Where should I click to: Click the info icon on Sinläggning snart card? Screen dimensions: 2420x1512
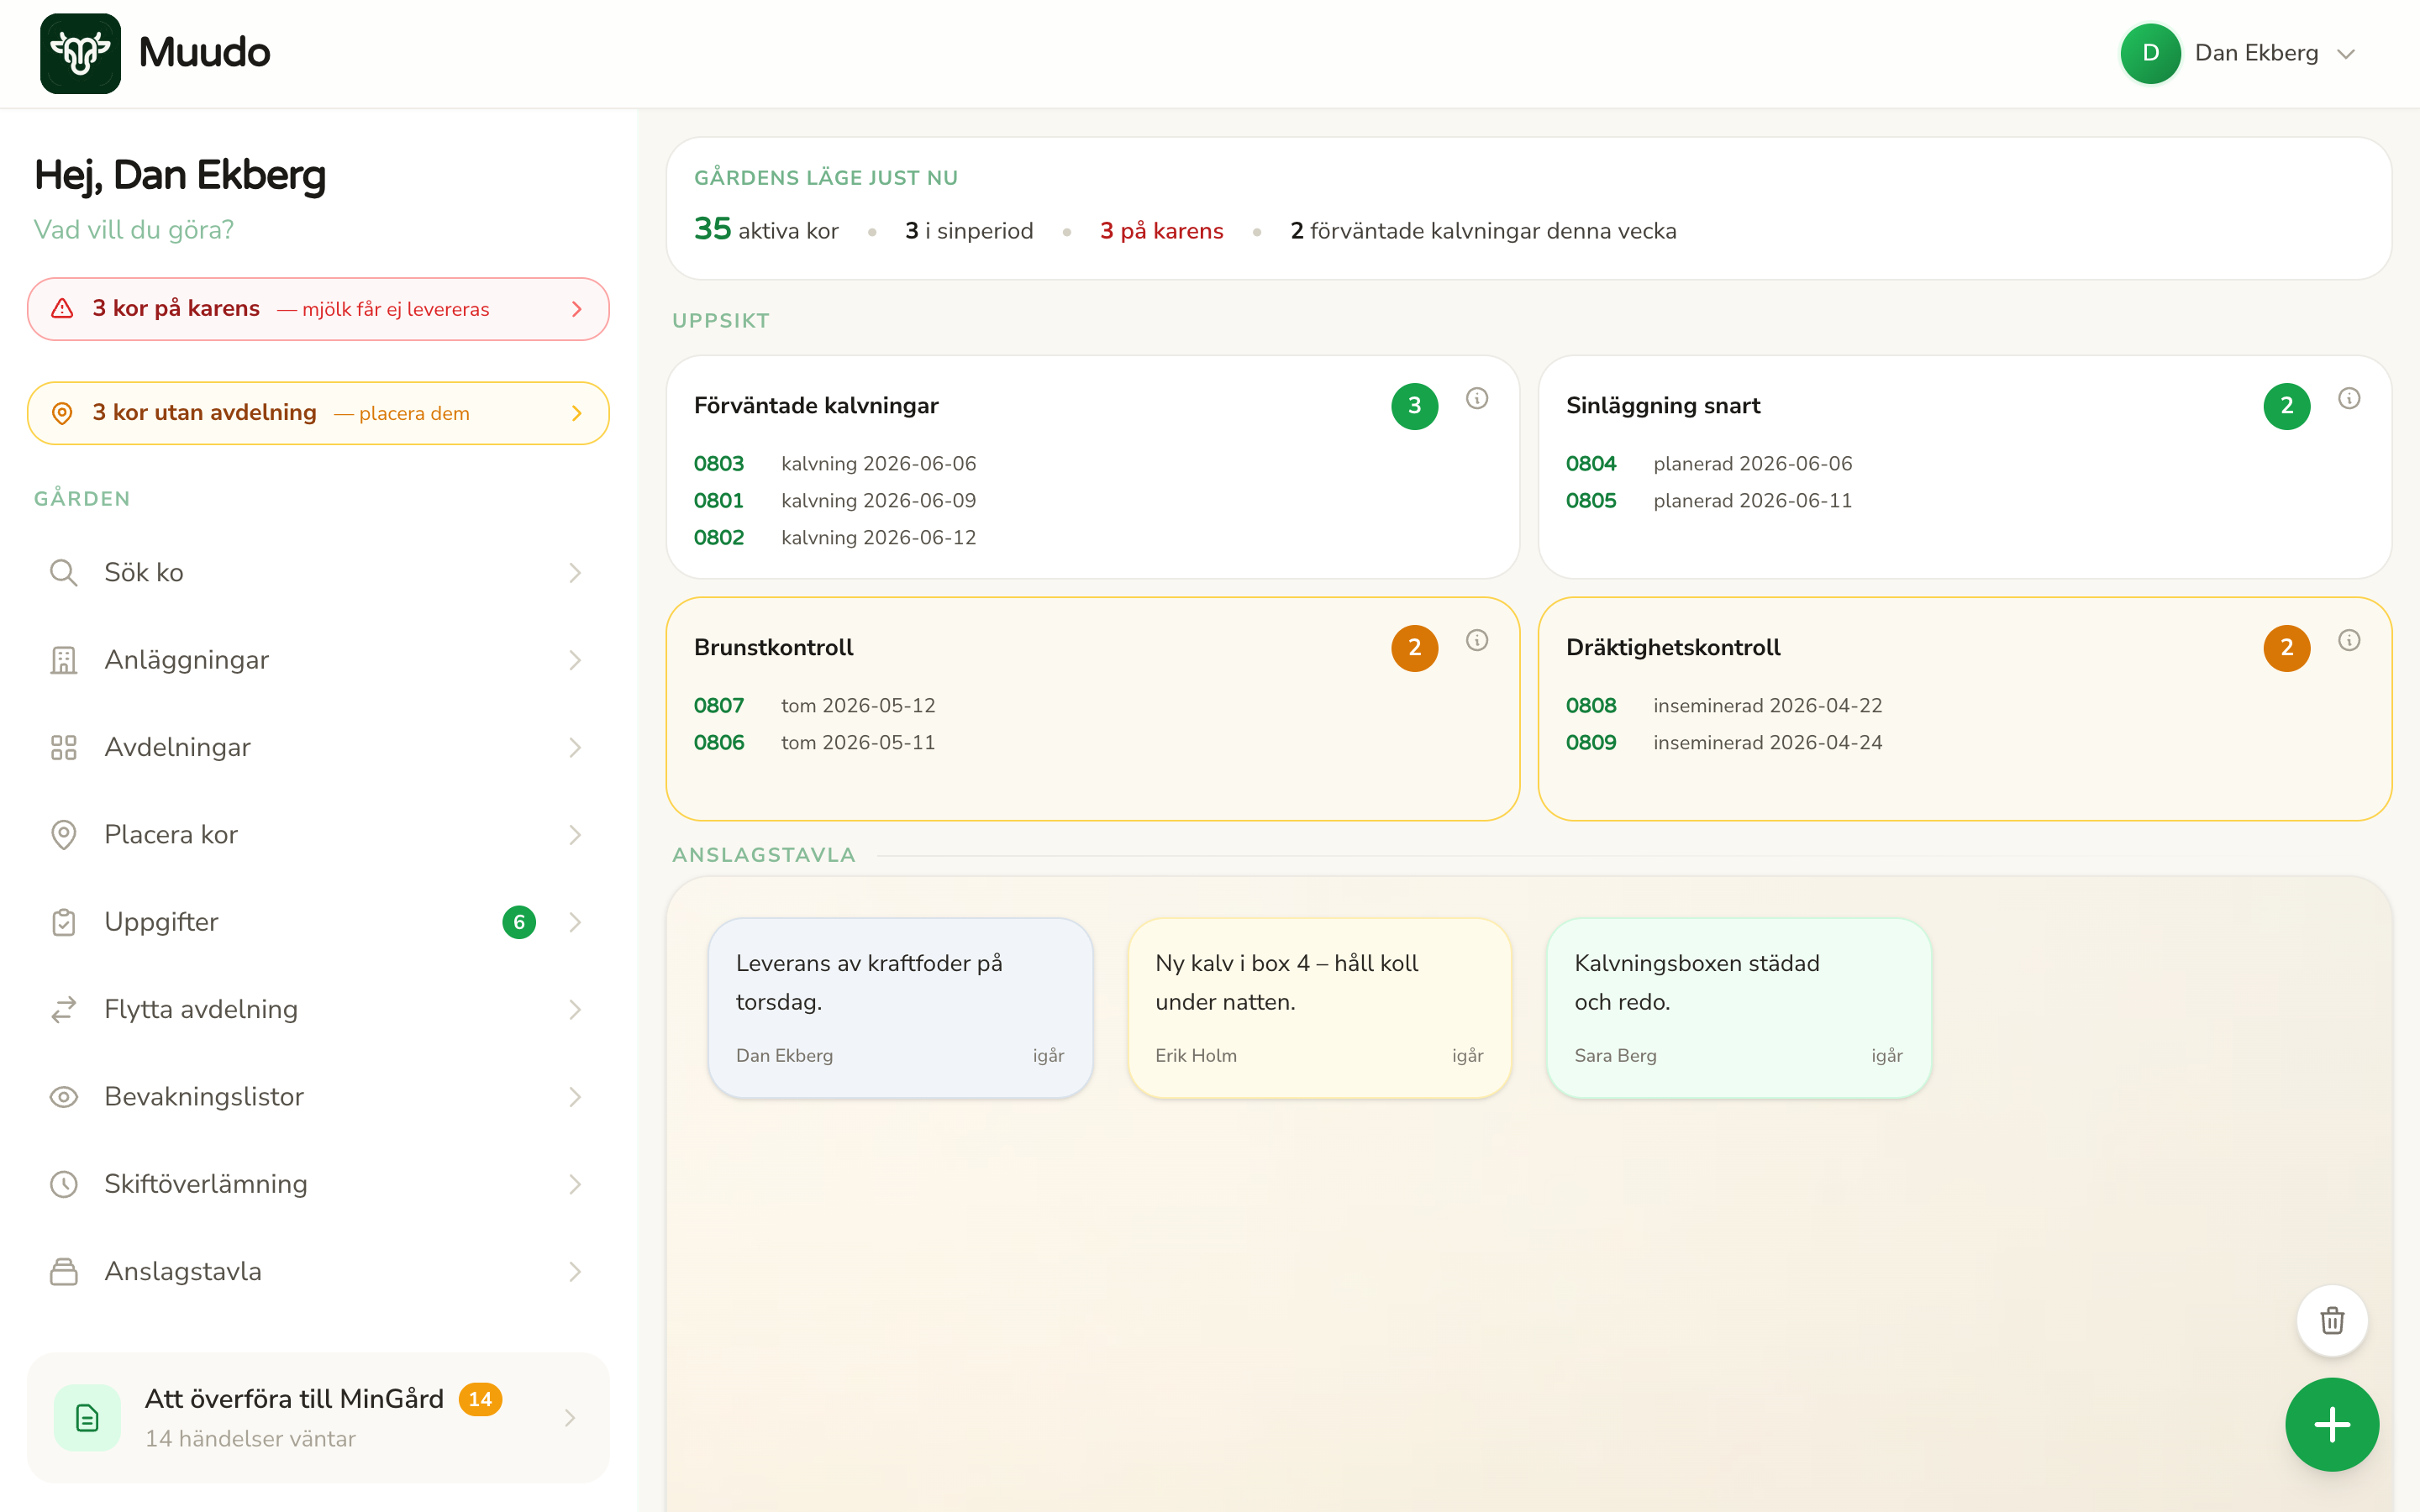click(x=2349, y=399)
